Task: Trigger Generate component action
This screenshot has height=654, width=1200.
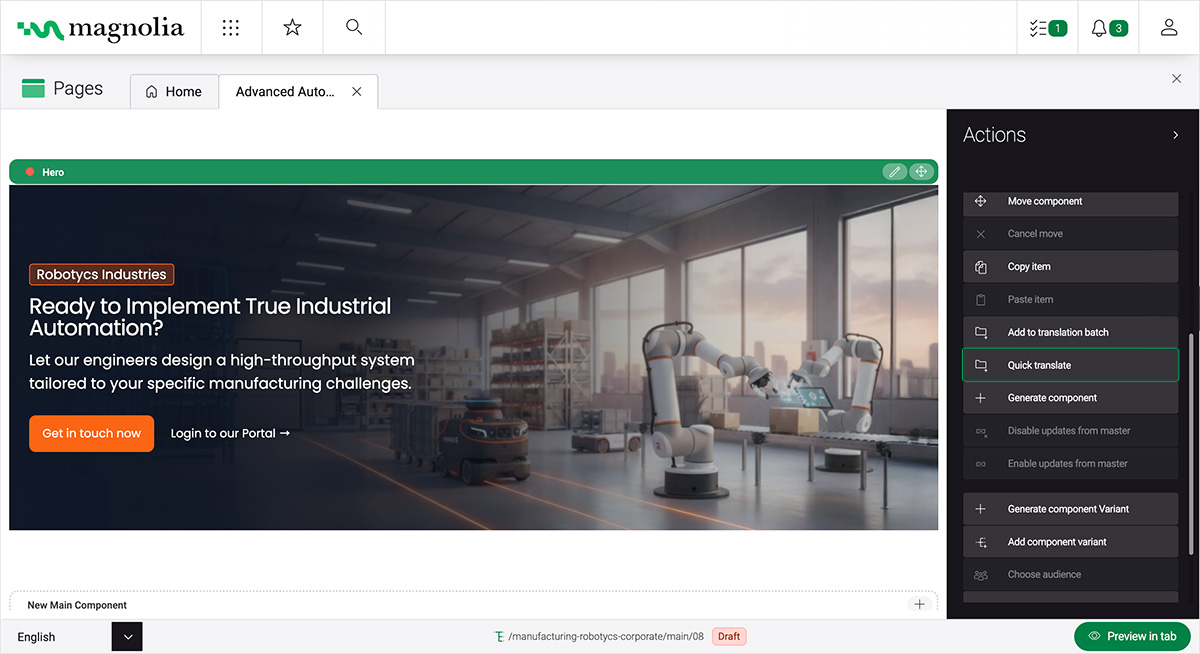Action: click(1070, 397)
